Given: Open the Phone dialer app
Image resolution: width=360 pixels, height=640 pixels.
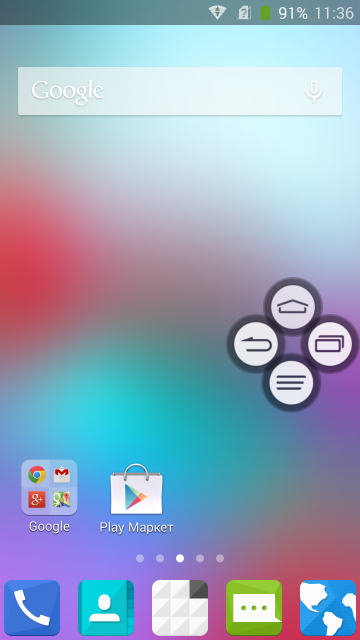Looking at the screenshot, I should (32, 608).
